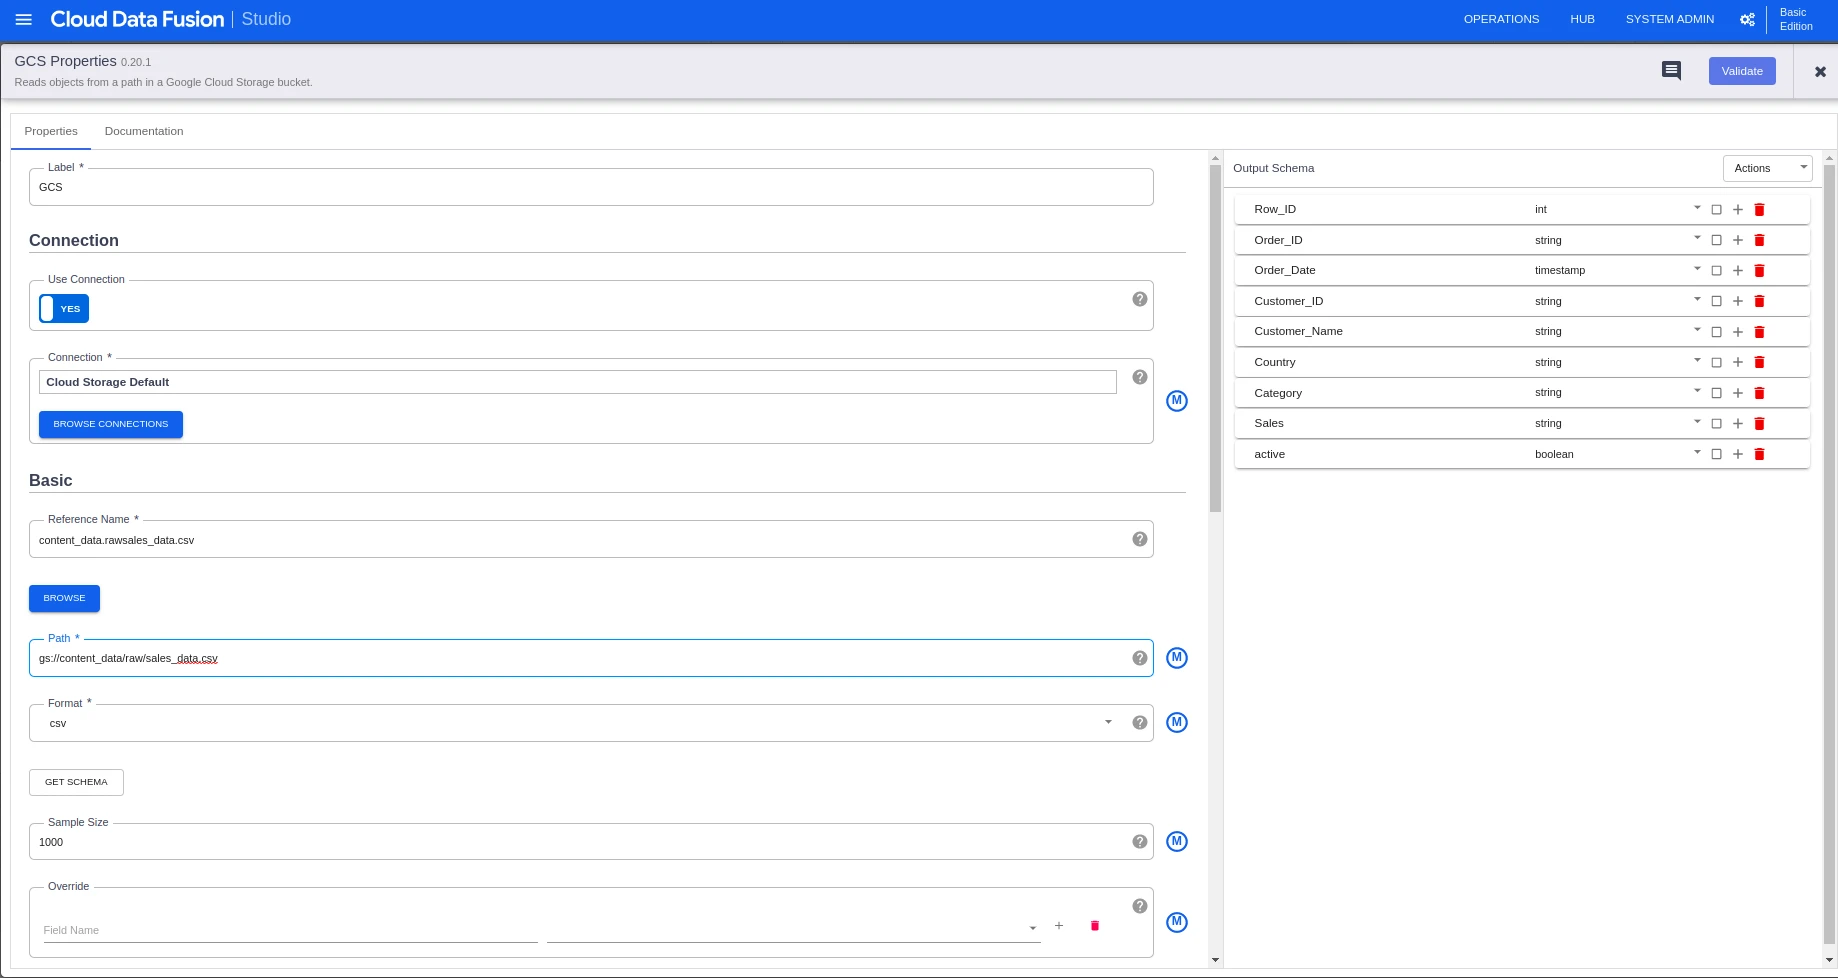Click GET SCHEMA button
Screen dimensions: 1838x978
[x=76, y=782]
